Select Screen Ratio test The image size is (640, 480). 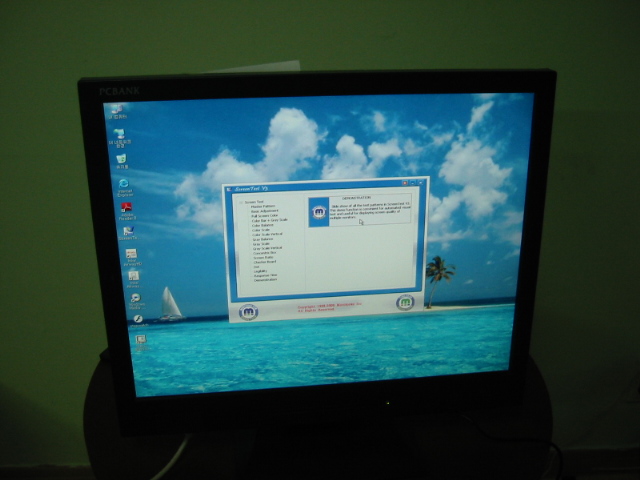[x=263, y=258]
